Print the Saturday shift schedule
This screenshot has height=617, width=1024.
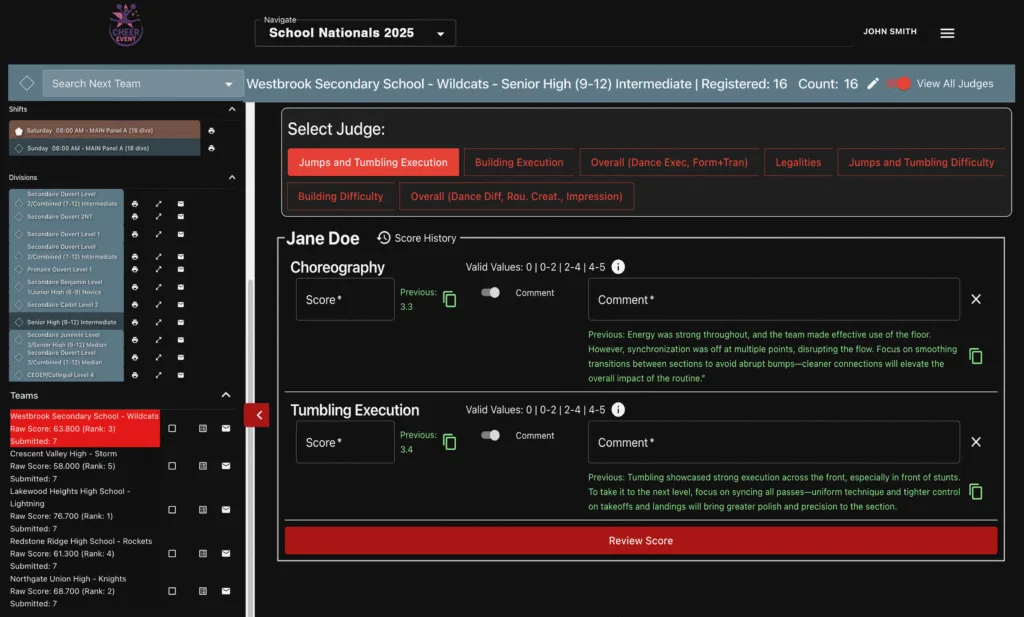point(211,130)
